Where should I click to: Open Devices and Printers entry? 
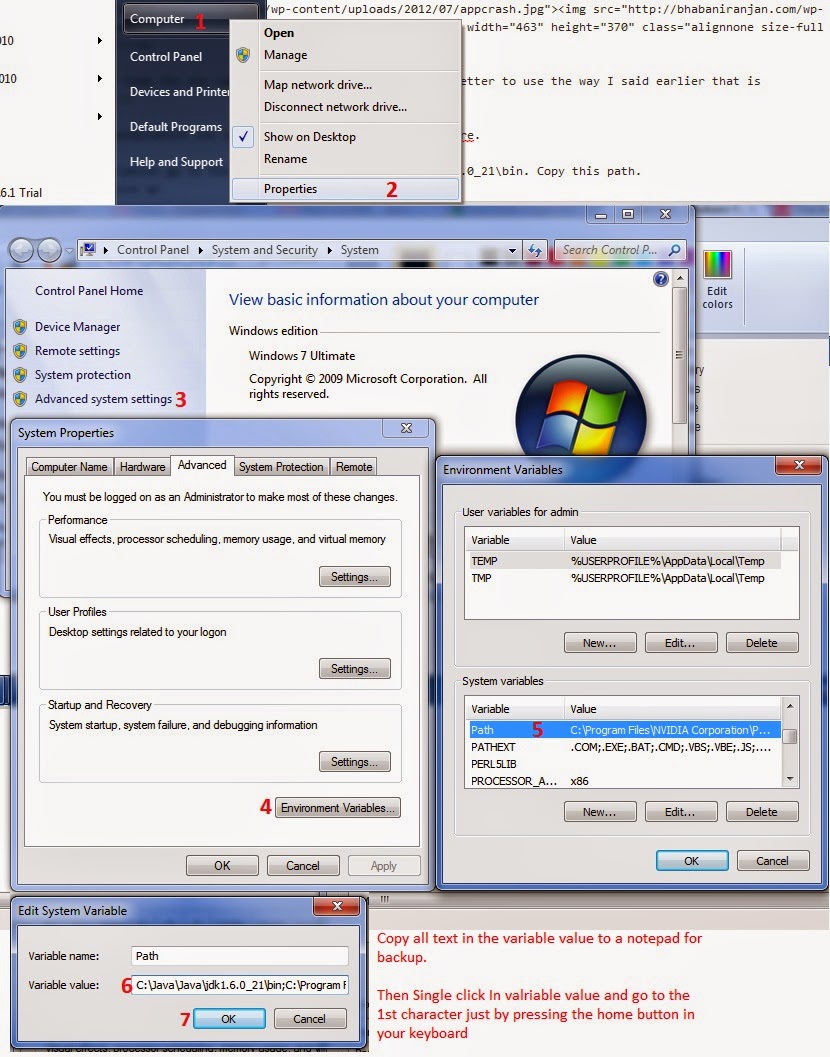[179, 92]
